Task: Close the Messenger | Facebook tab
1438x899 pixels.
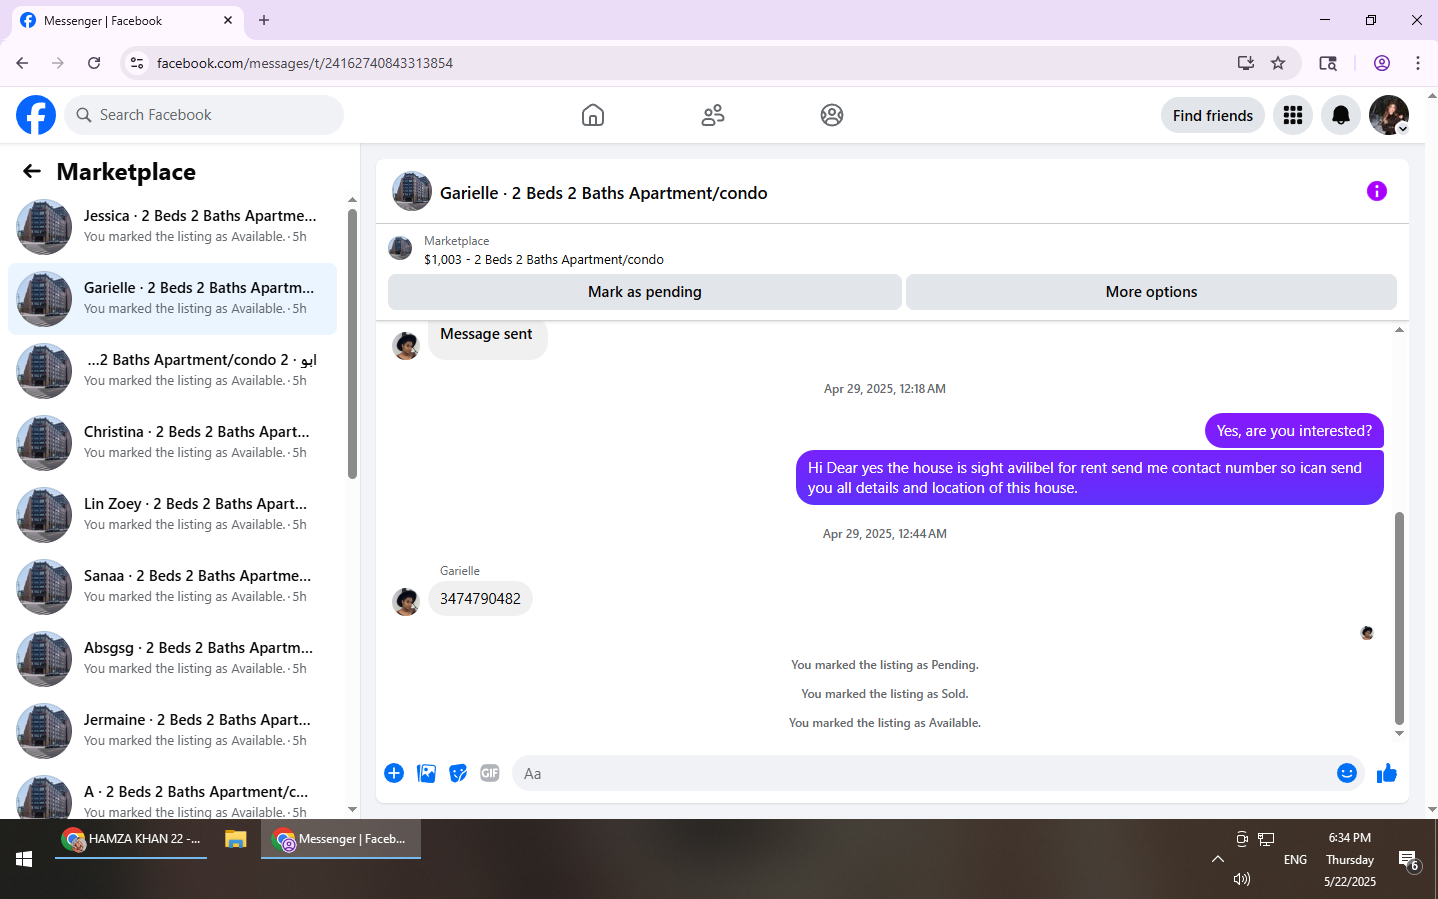Action: [228, 20]
